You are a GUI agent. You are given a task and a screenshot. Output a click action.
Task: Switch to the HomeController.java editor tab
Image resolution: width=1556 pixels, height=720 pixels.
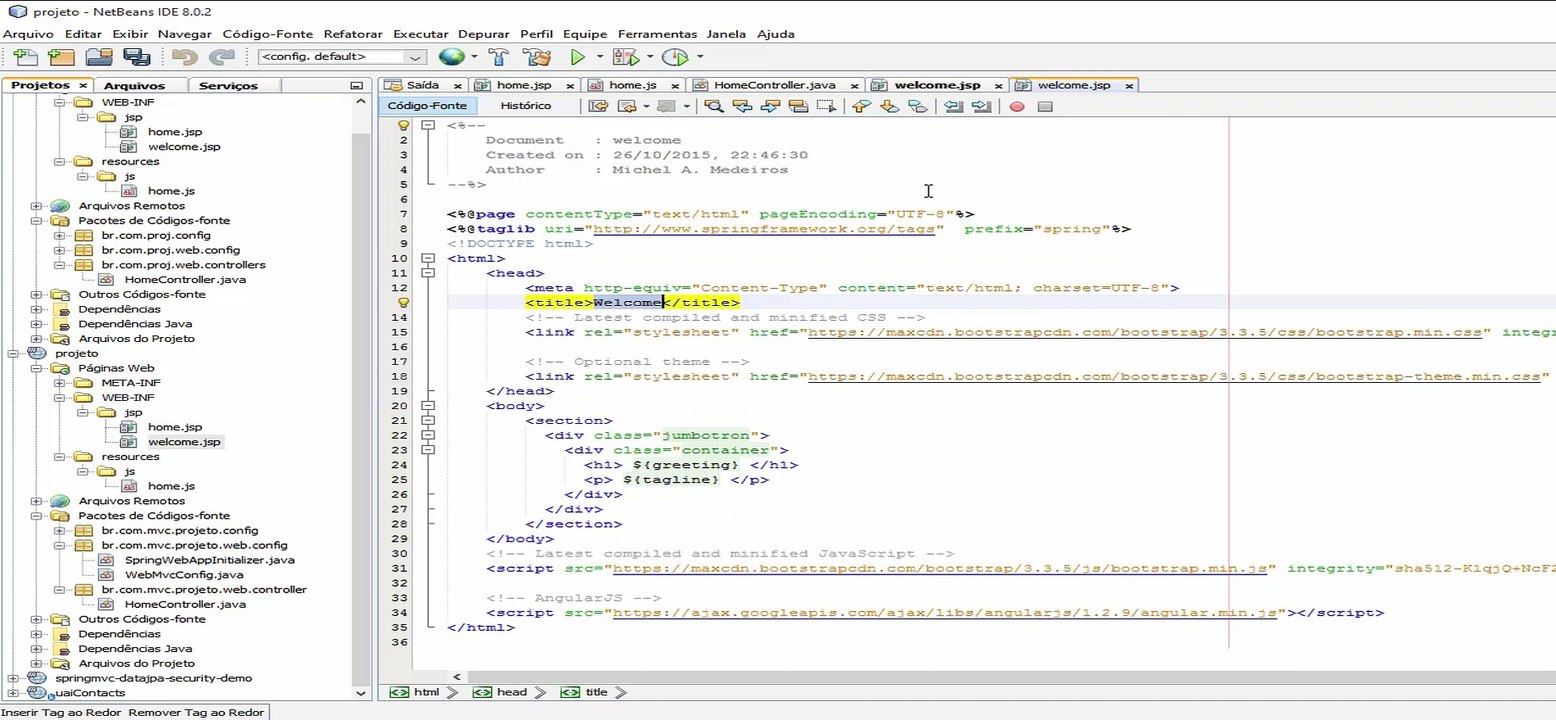point(774,86)
